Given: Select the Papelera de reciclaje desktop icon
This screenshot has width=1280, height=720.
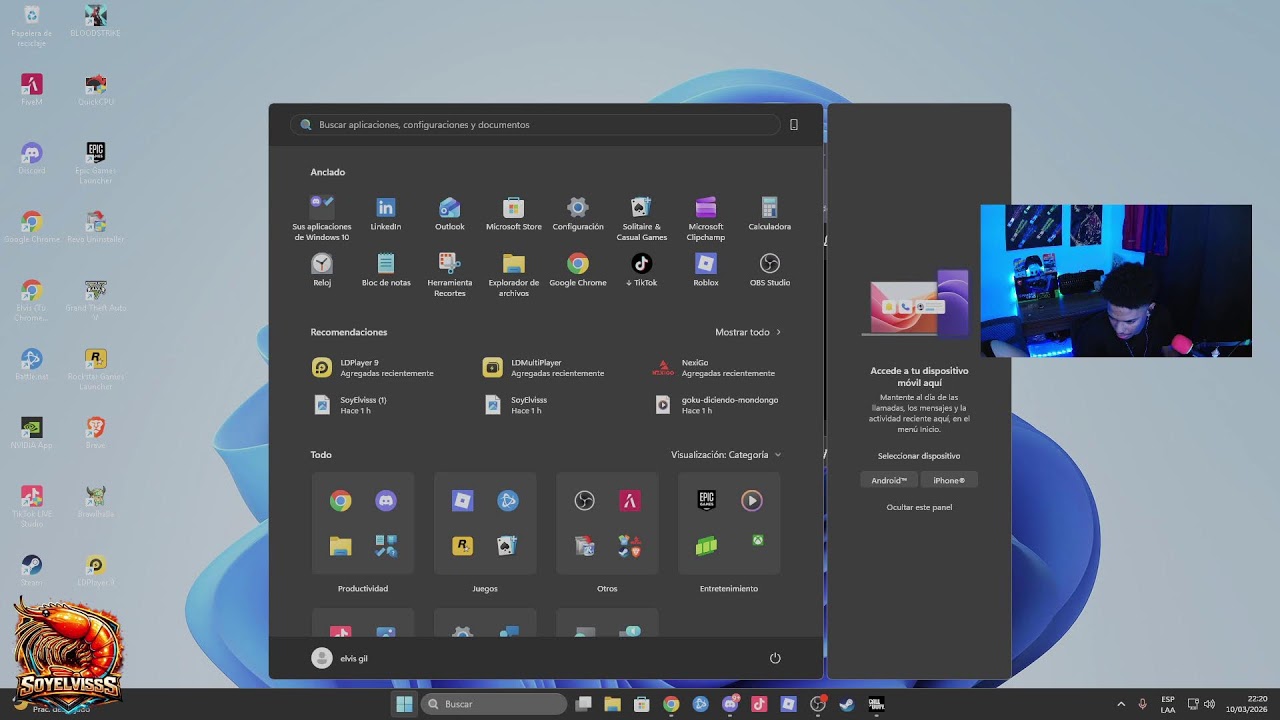Looking at the screenshot, I should coord(32,26).
